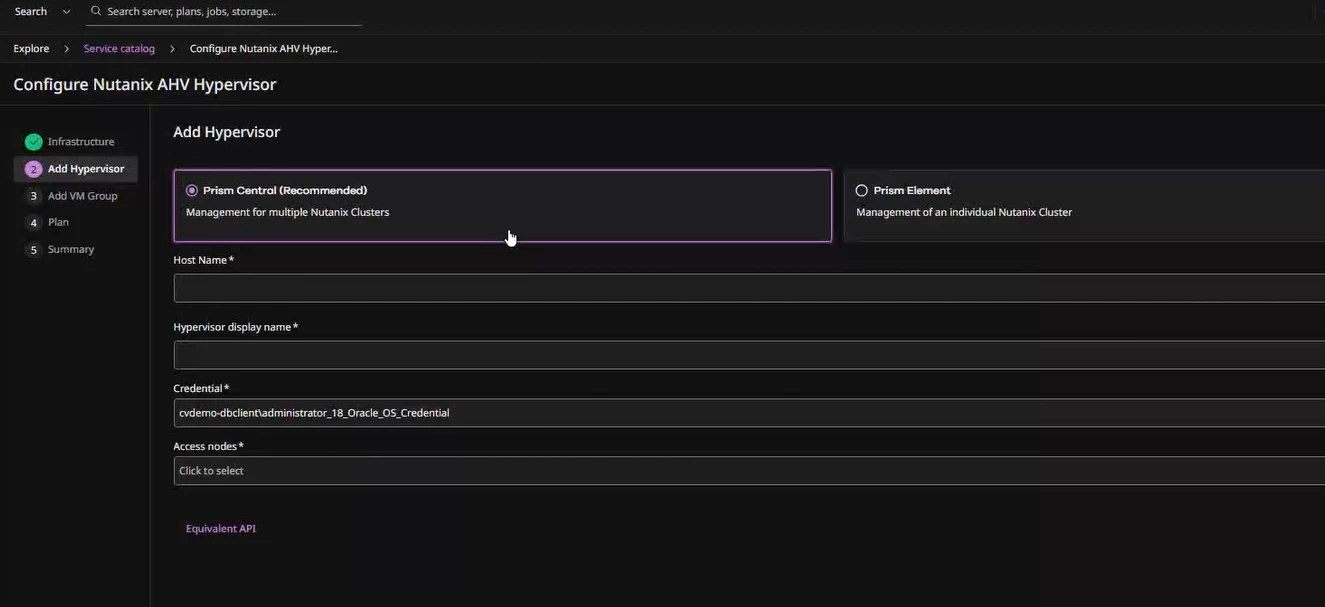
Task: Open the Infrastructure wizard step
Action: (x=81, y=142)
